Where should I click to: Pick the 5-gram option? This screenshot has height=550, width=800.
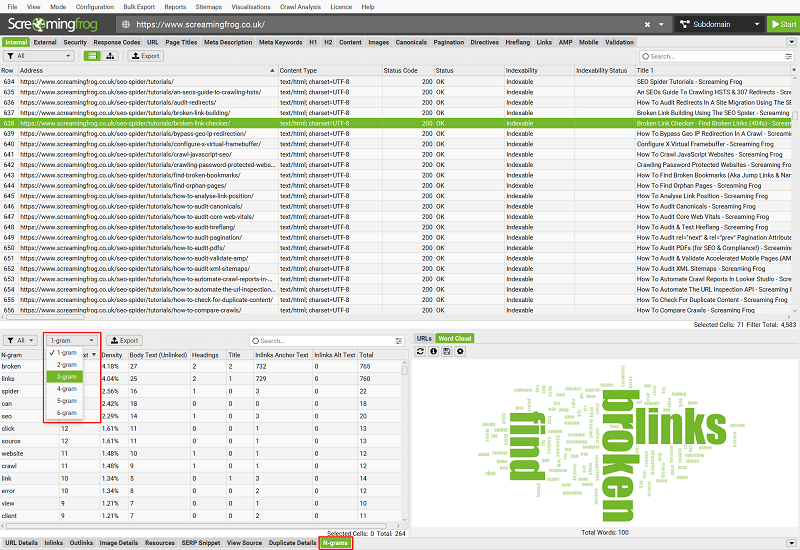pyautogui.click(x=65, y=401)
